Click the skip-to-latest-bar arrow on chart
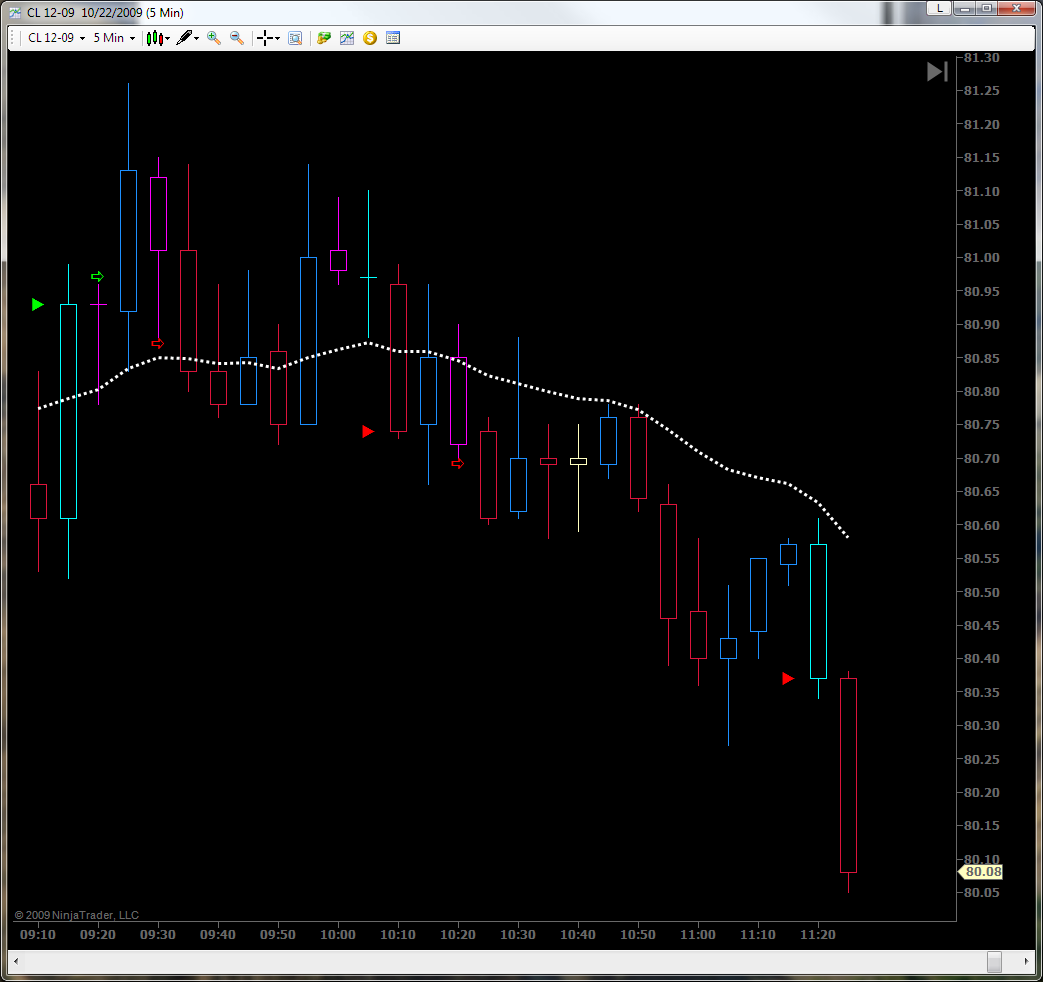 [937, 71]
